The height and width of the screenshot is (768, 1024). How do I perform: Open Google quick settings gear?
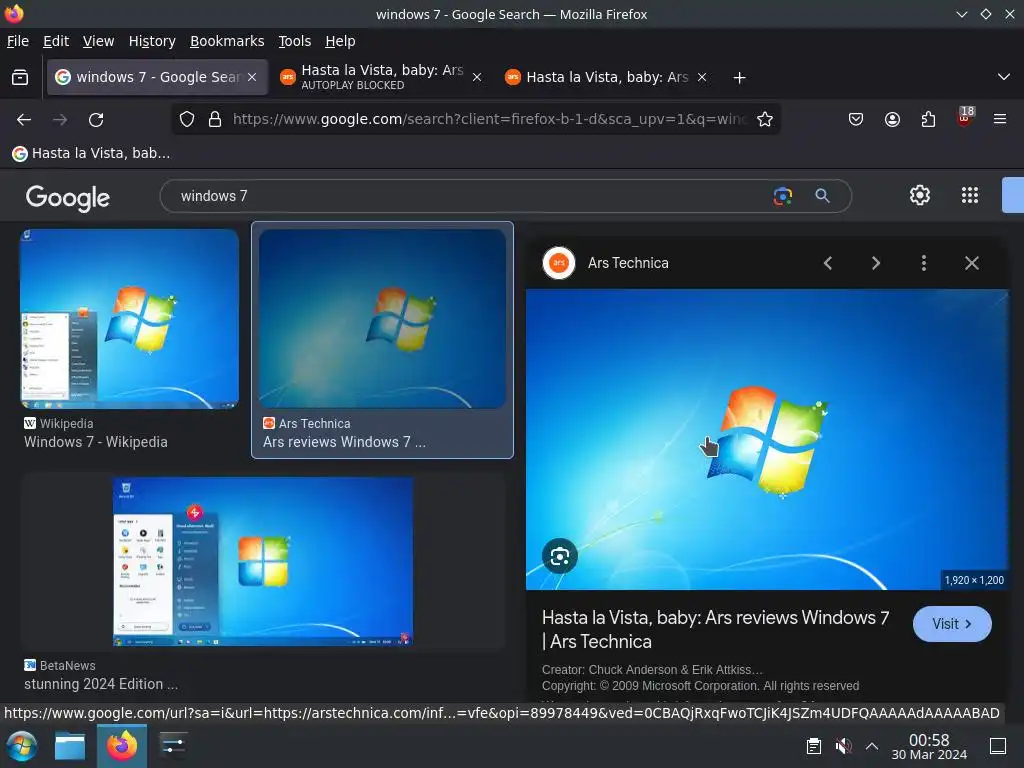pyautogui.click(x=920, y=195)
